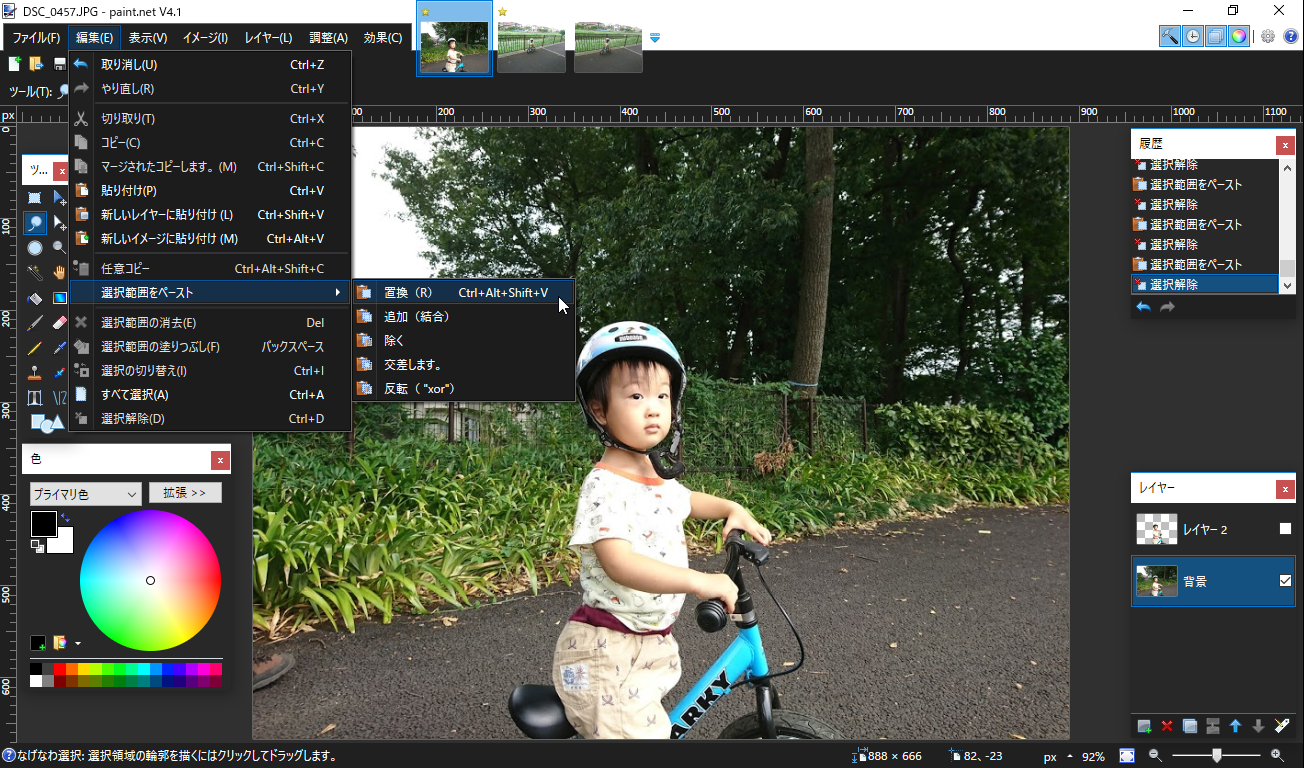Select the Magic Wand tool
This screenshot has height=768, width=1304.
(34, 270)
